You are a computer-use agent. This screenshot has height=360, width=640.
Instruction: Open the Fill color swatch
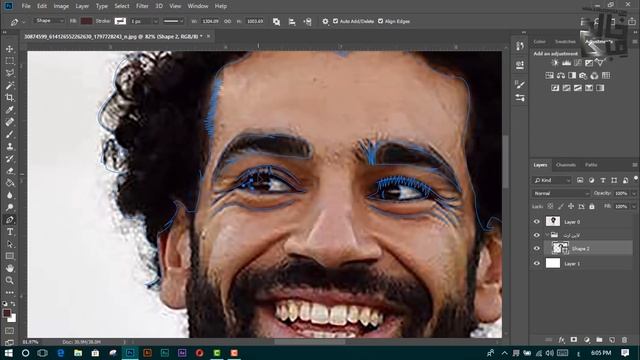(86, 21)
